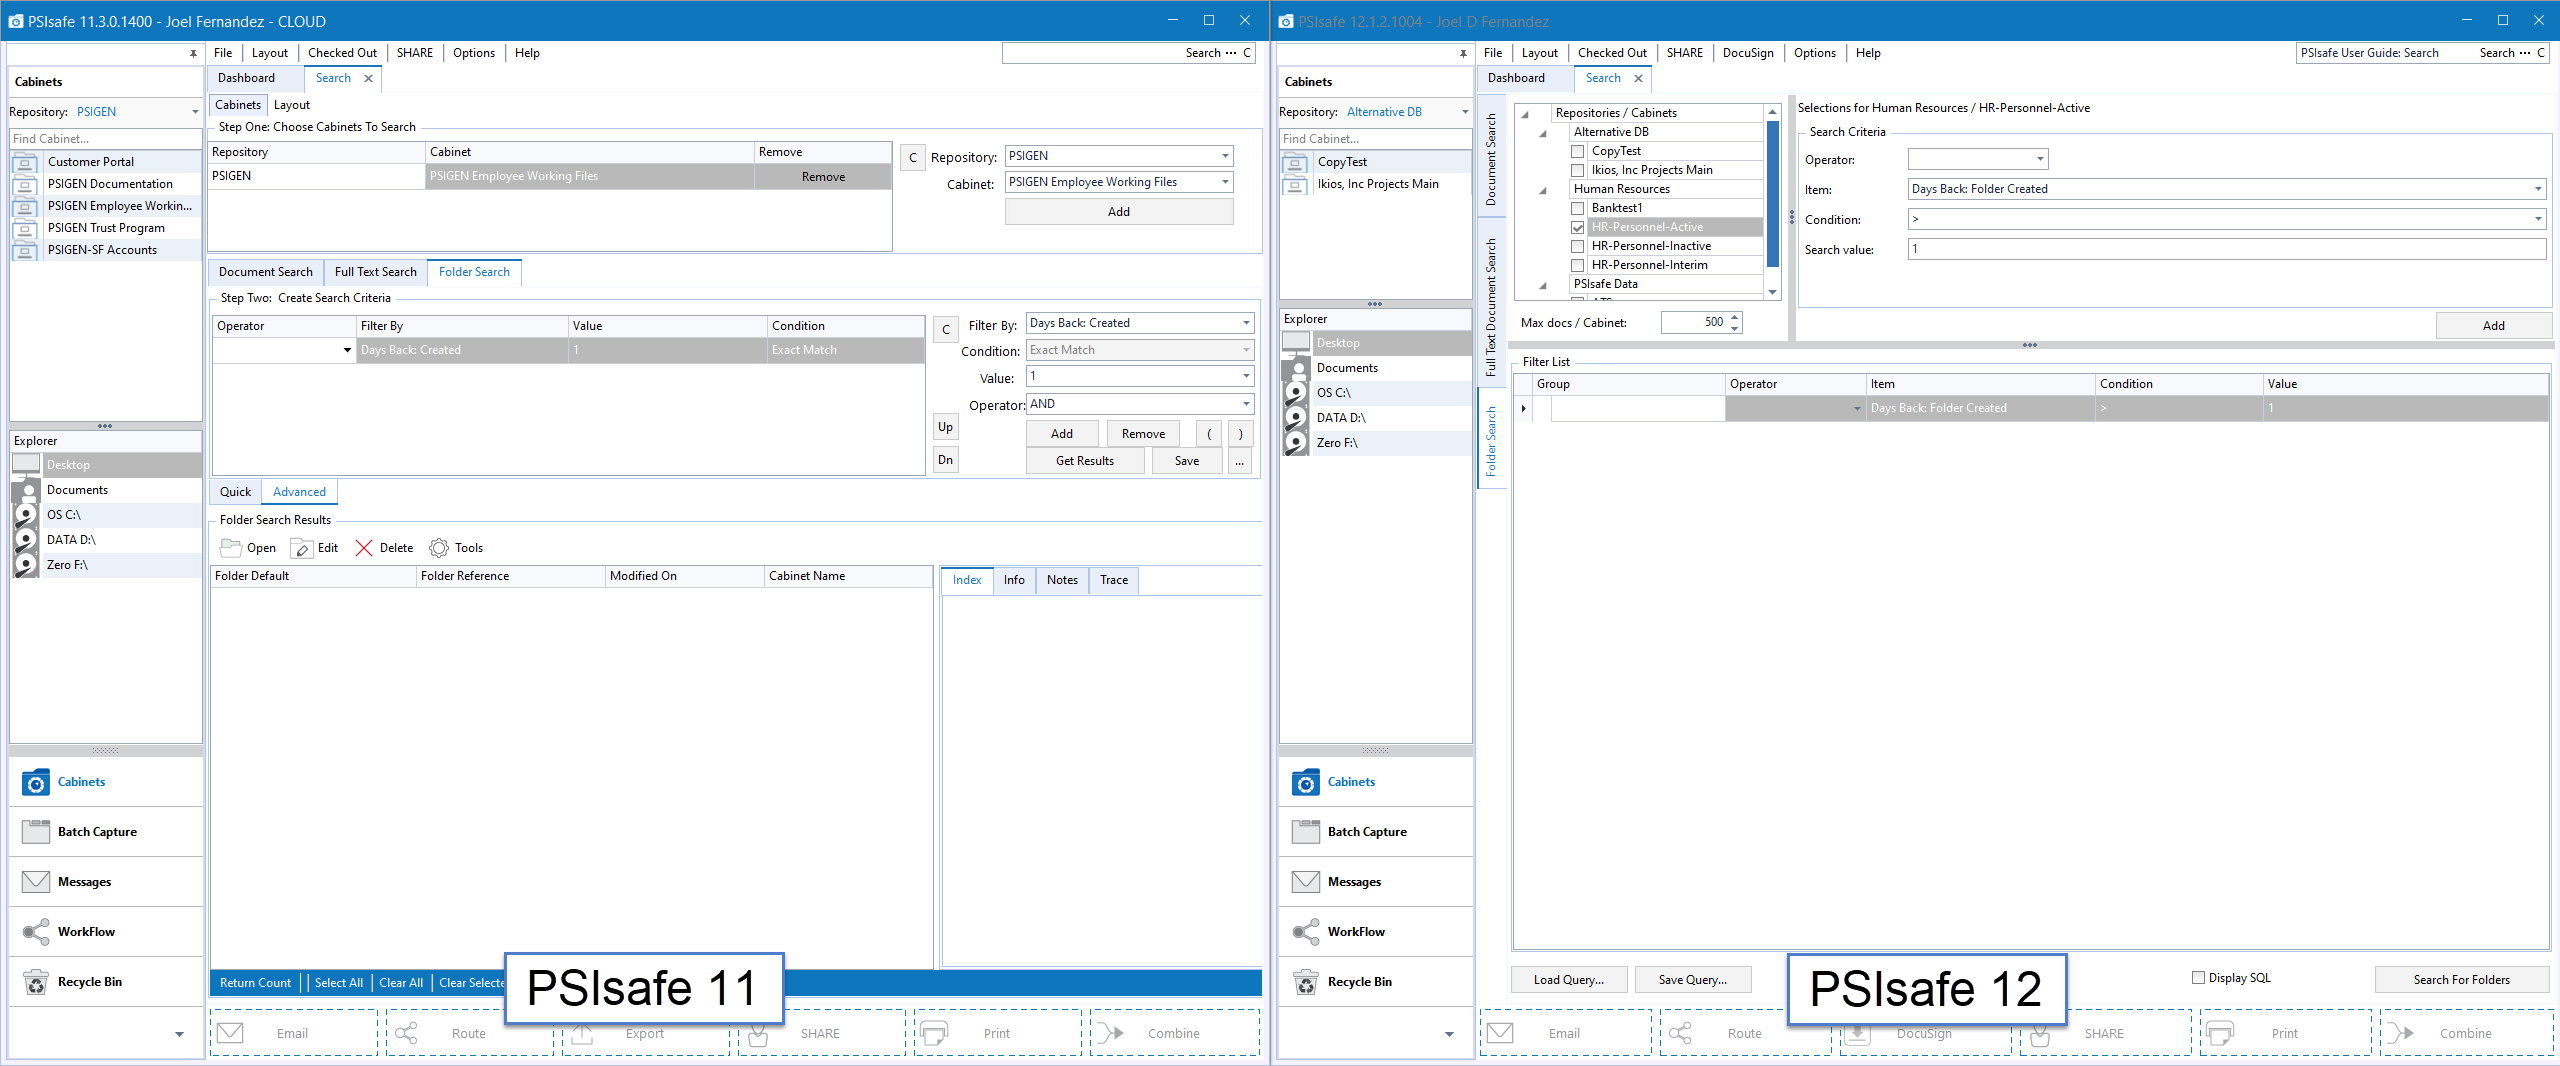This screenshot has width=2560, height=1066.
Task: Check the HR-Personnel-Inactive cabinet checkbox
Action: (1578, 246)
